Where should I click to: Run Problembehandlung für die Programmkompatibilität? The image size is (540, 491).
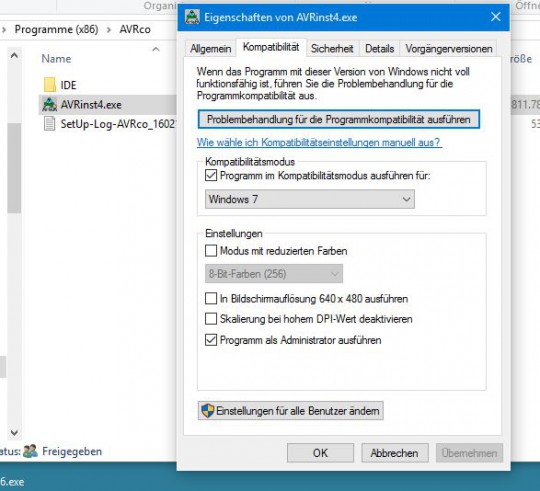[339, 119]
